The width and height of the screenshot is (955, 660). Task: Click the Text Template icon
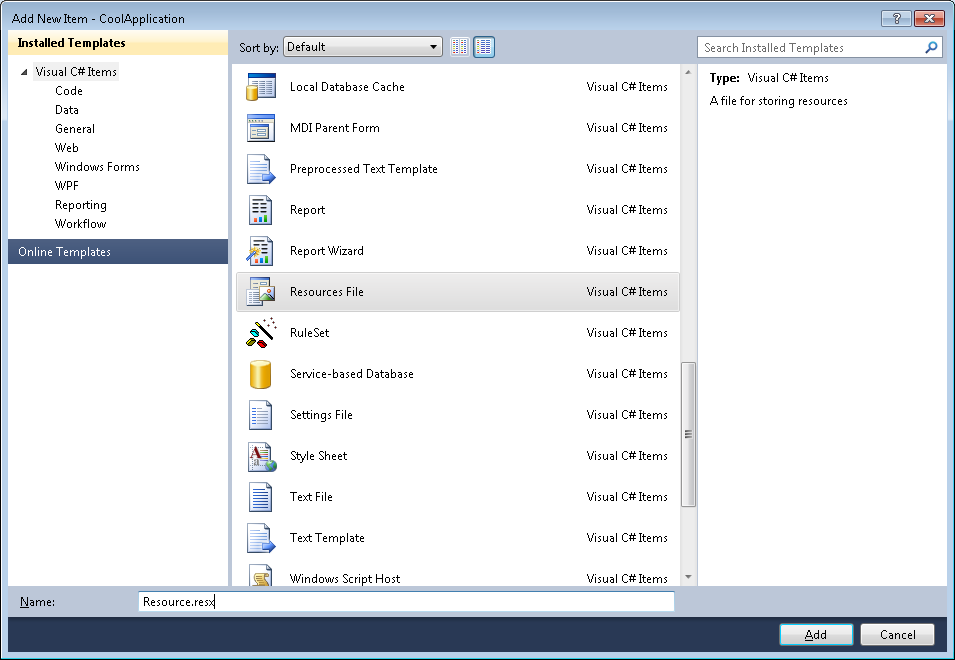[x=261, y=538]
